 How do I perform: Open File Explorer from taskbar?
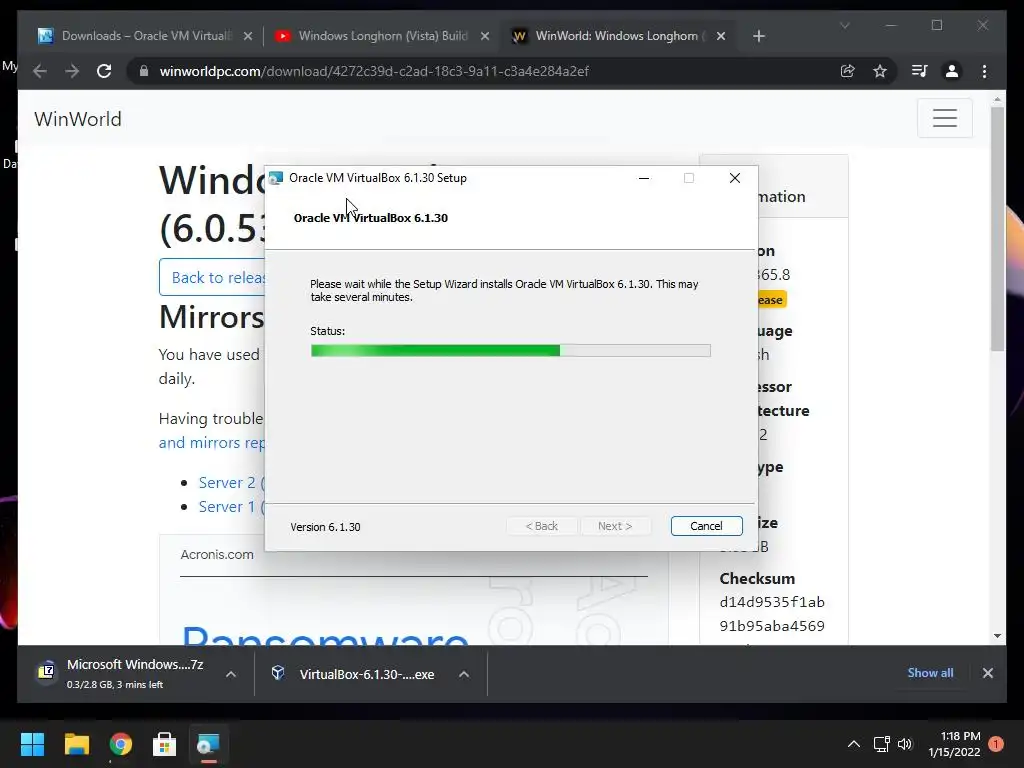pos(76,744)
